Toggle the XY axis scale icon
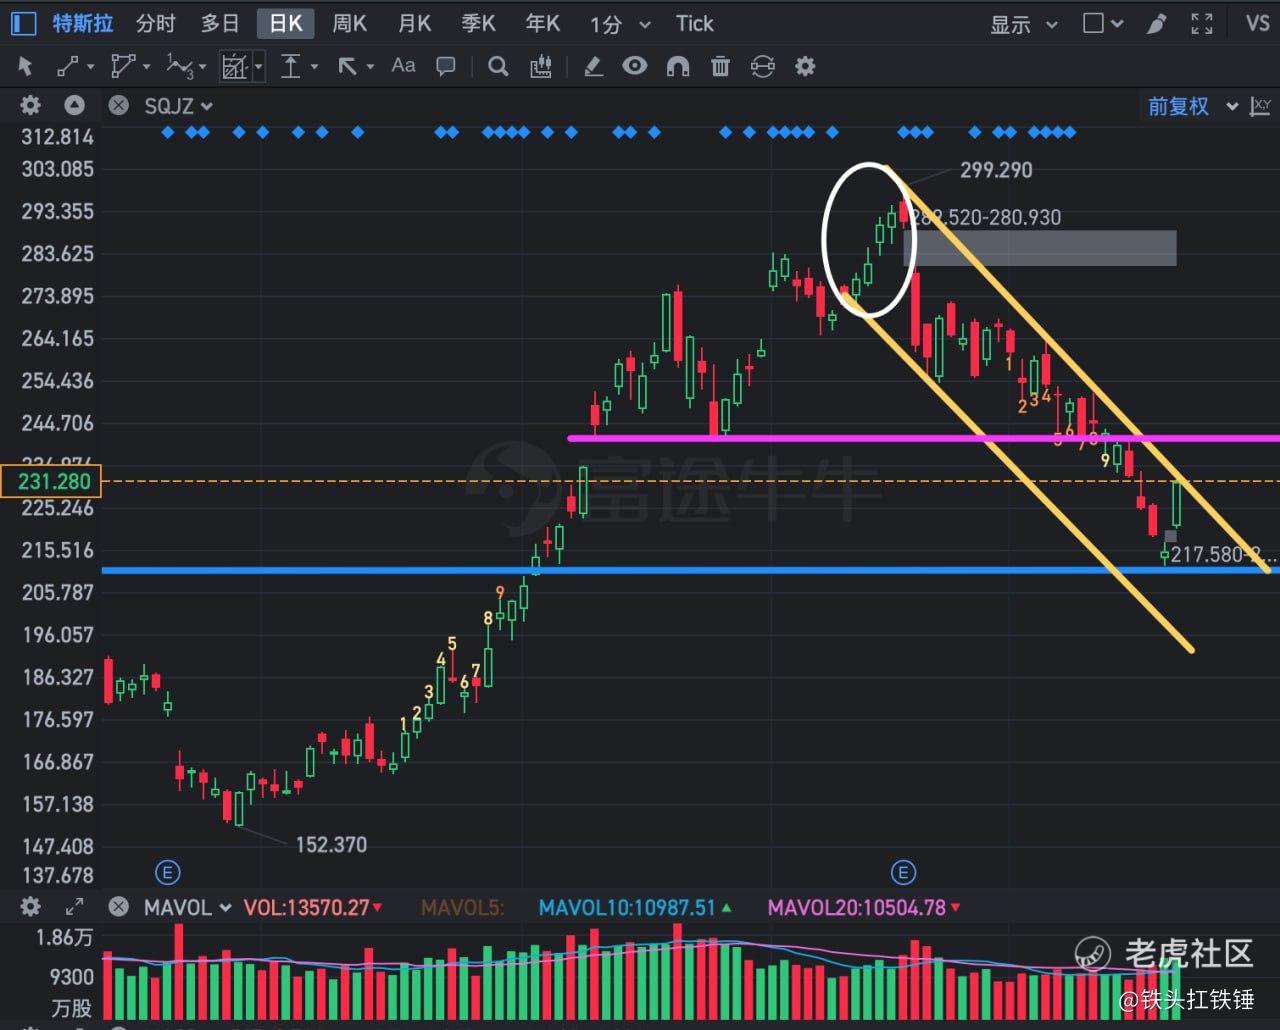 (x=1261, y=106)
